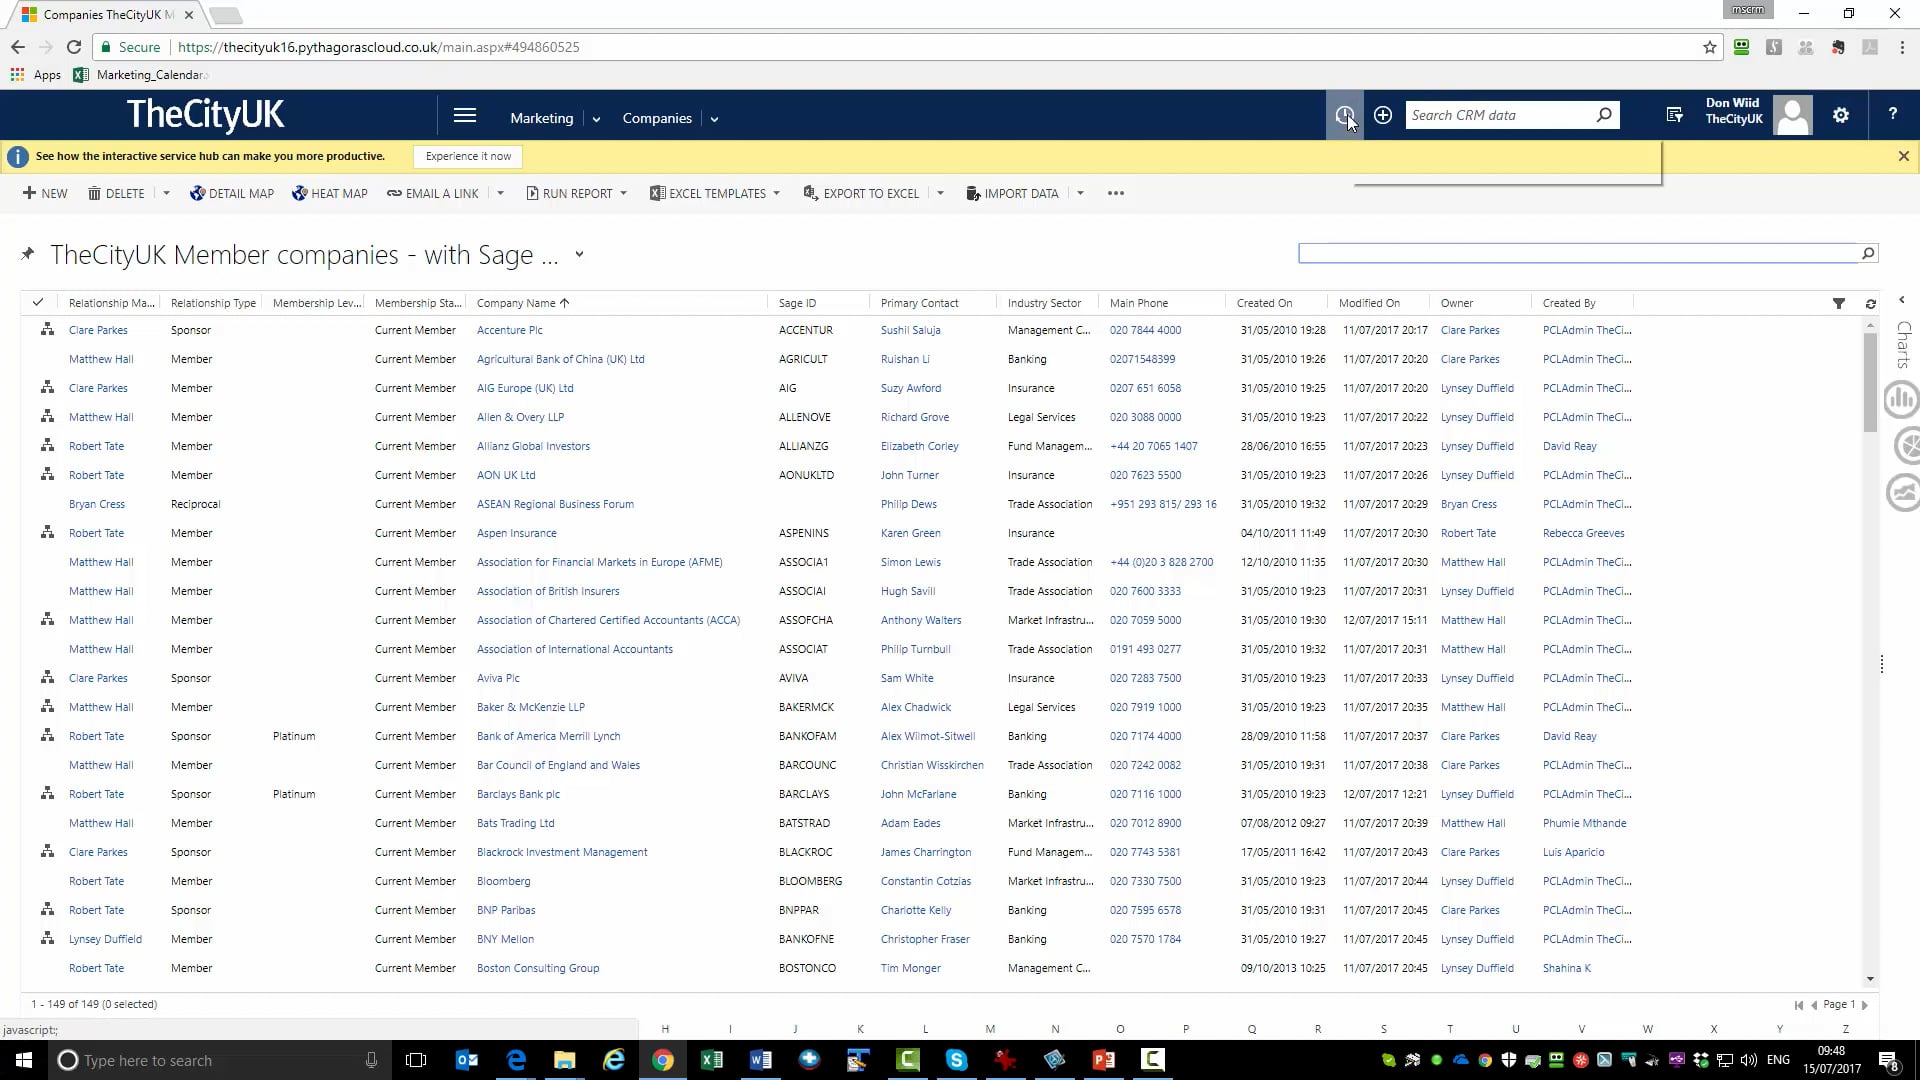Open the hamburger navigation menu
The image size is (1920, 1080).
coord(465,116)
